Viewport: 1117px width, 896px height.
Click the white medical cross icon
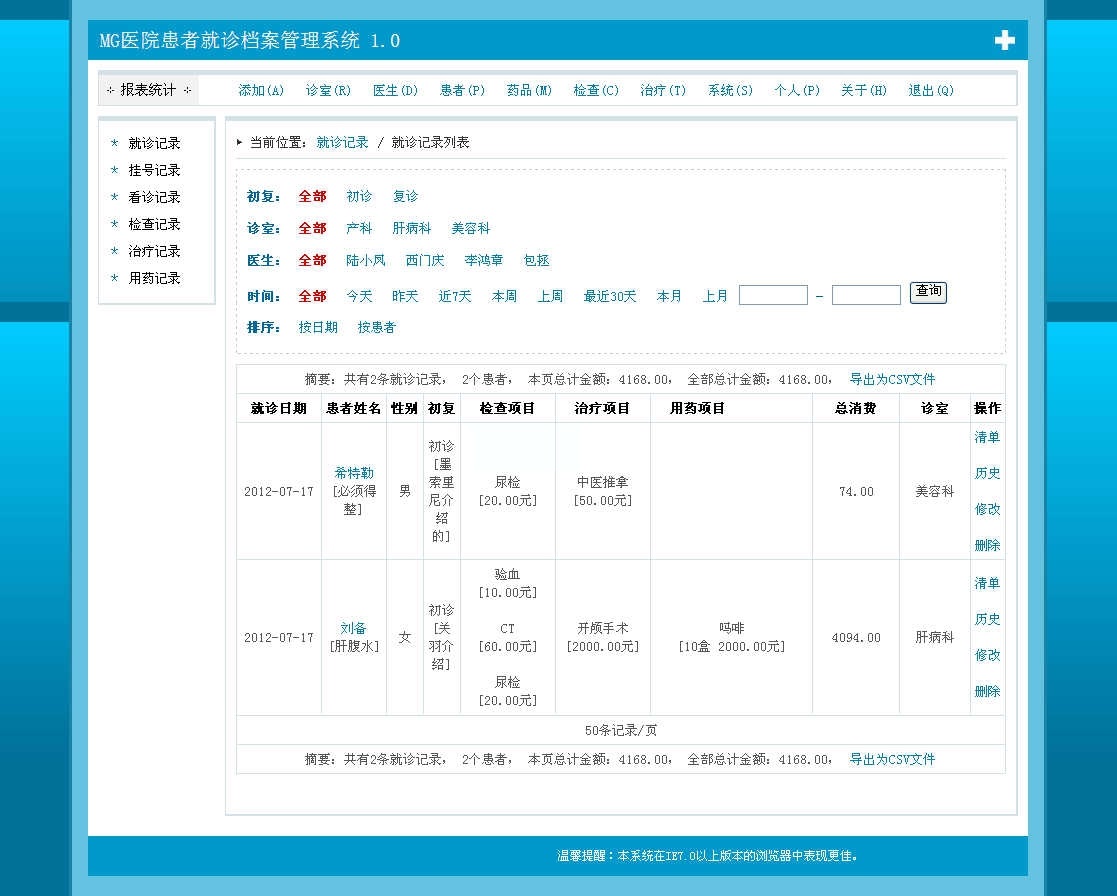[x=1004, y=40]
